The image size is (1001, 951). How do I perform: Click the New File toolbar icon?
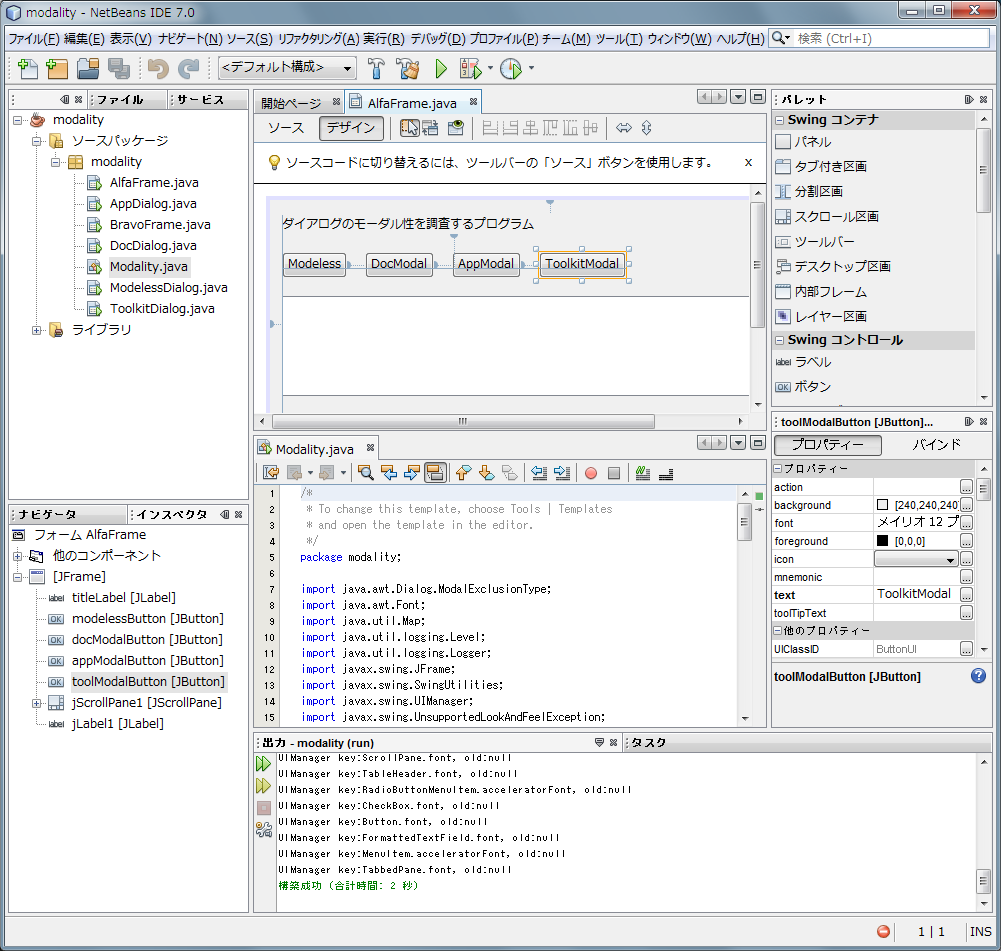pos(27,68)
